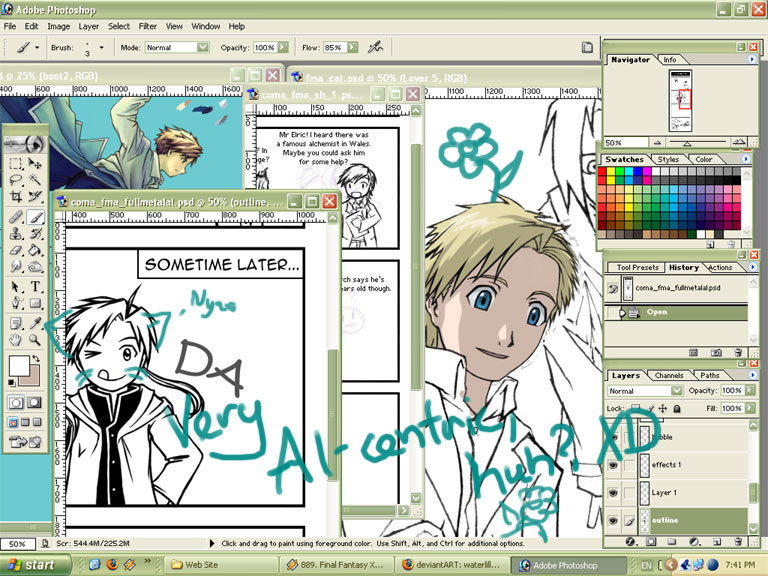The width and height of the screenshot is (768, 576).
Task: Delete layer with Layers panel trash icon
Action: (x=738, y=542)
